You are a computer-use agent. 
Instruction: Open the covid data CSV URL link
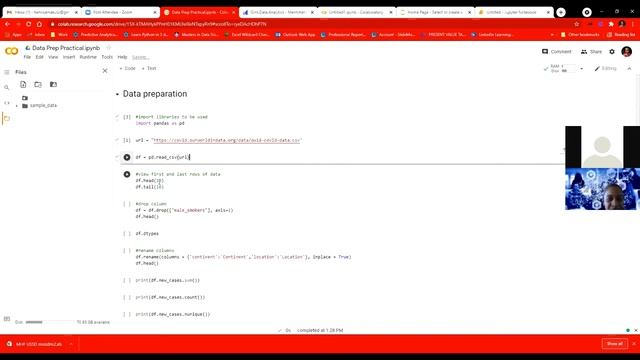[x=227, y=140]
